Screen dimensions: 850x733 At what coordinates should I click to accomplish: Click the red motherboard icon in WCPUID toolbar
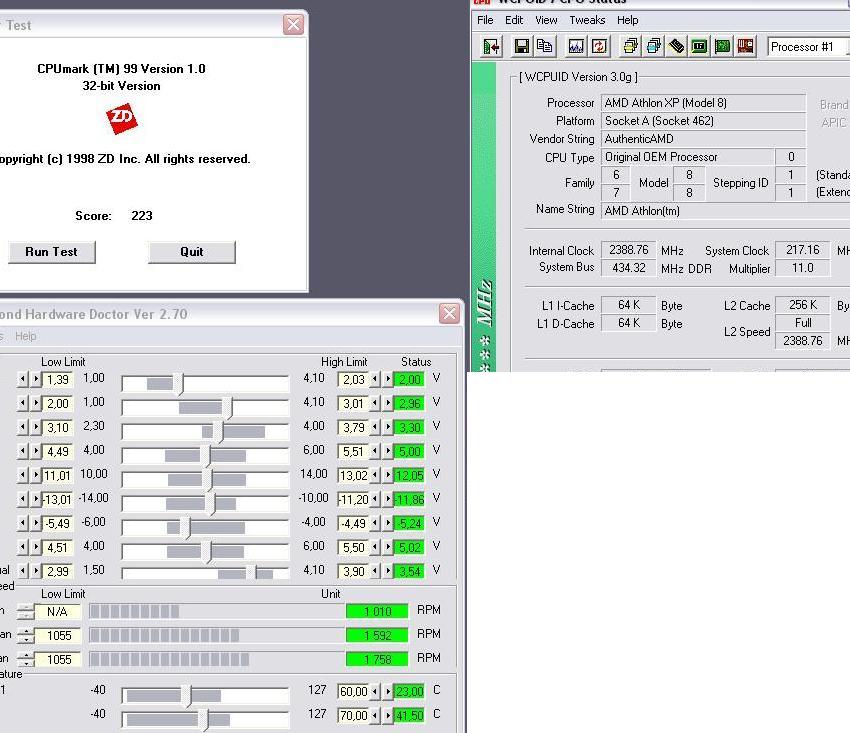click(745, 47)
